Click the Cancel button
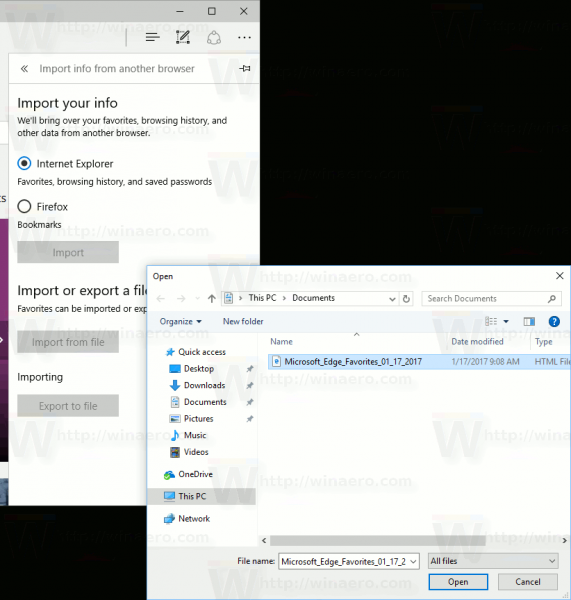Image resolution: width=571 pixels, height=600 pixels. [x=528, y=582]
